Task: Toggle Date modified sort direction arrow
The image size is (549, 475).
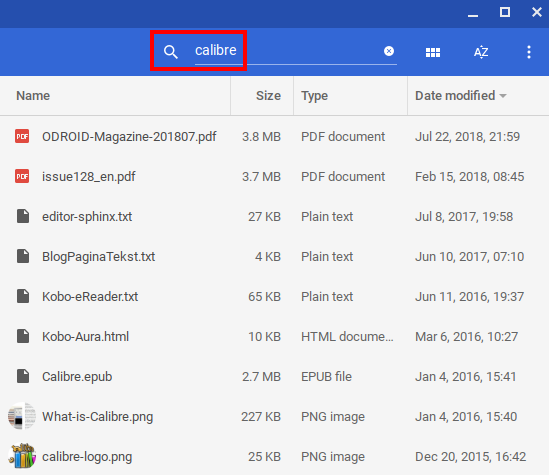Action: (503, 96)
